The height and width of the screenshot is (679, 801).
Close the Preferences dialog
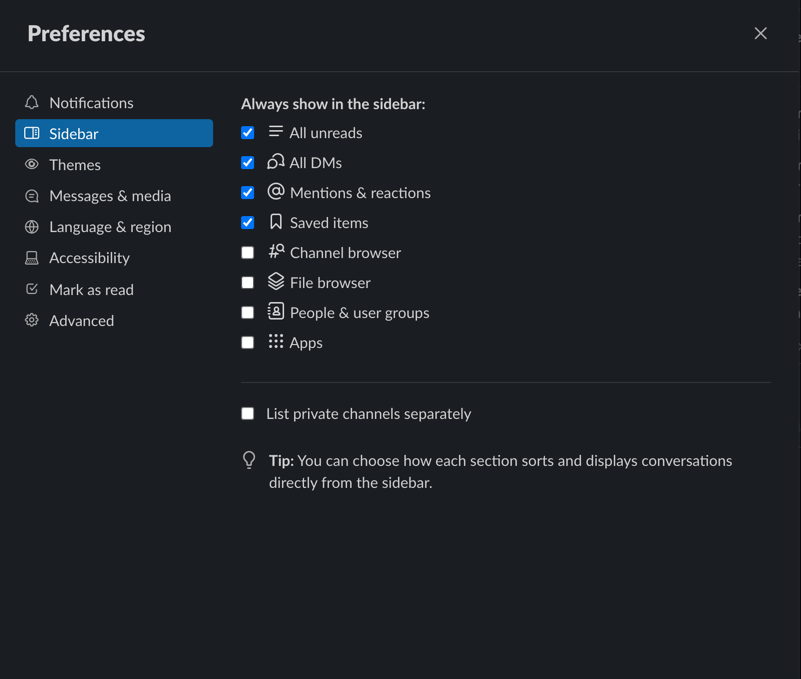click(761, 33)
